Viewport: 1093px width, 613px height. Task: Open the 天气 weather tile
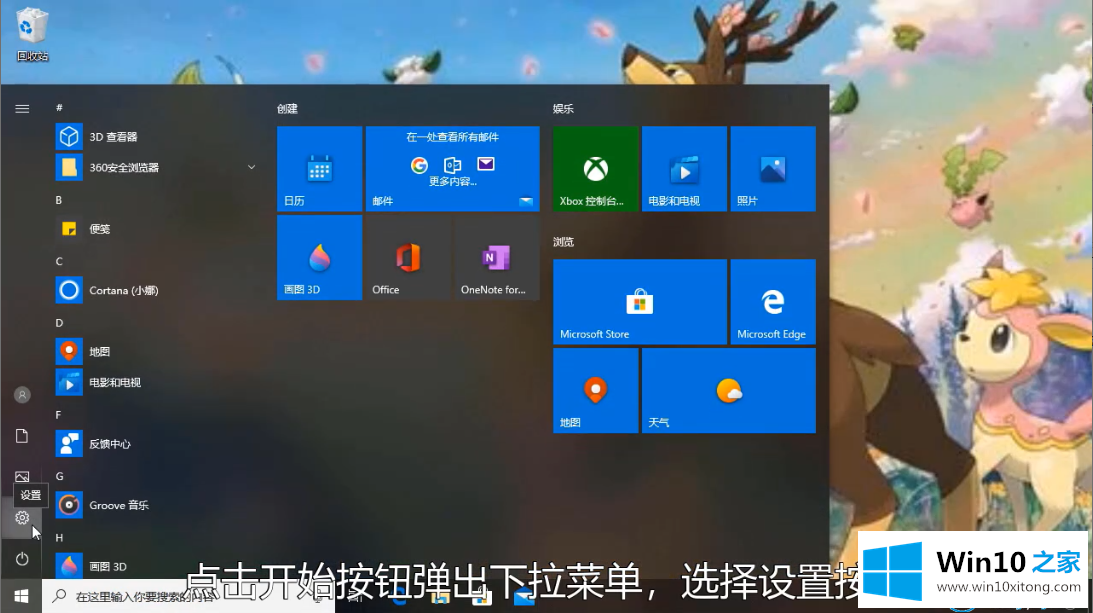click(x=728, y=391)
